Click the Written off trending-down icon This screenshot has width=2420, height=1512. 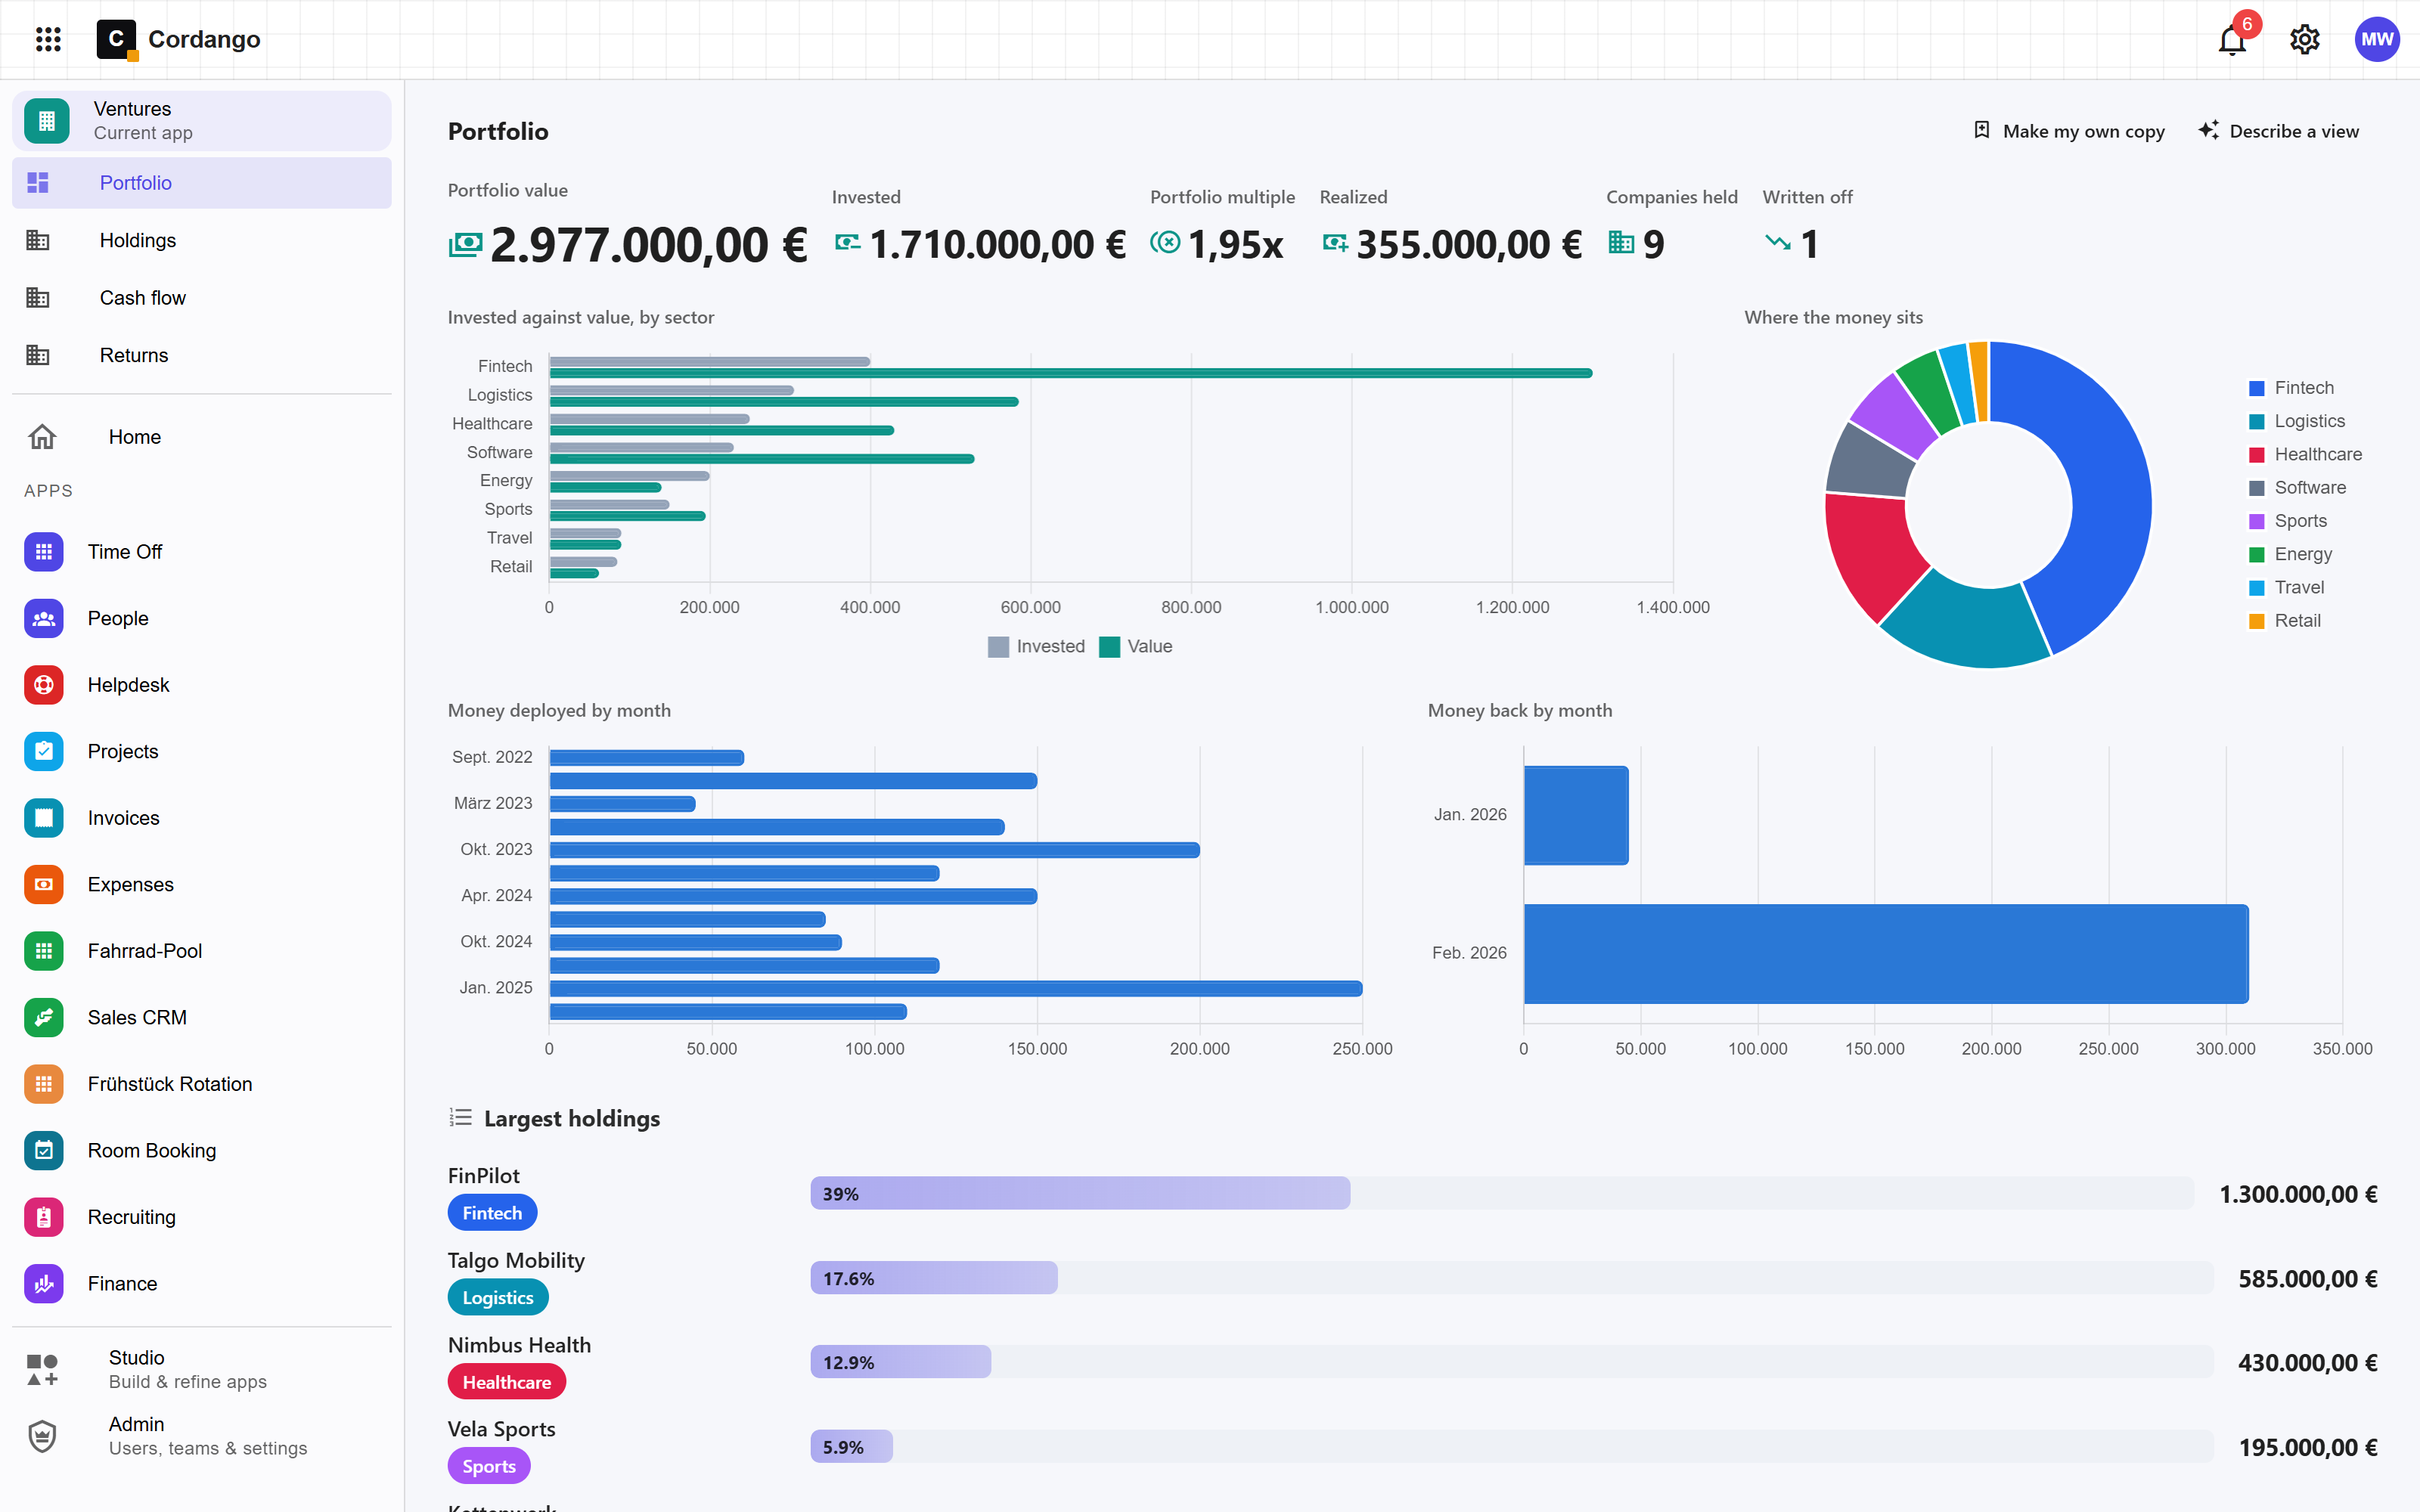1778,242
